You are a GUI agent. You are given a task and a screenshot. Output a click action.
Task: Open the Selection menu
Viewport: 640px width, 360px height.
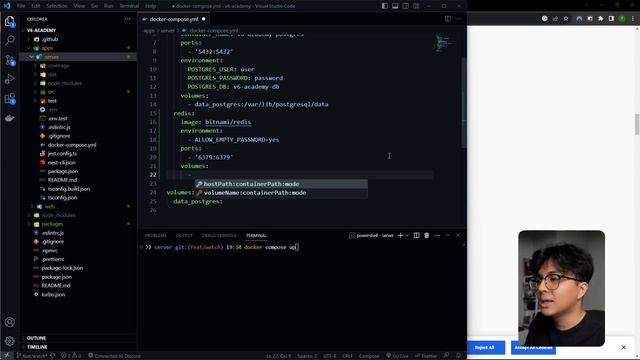click(x=56, y=6)
